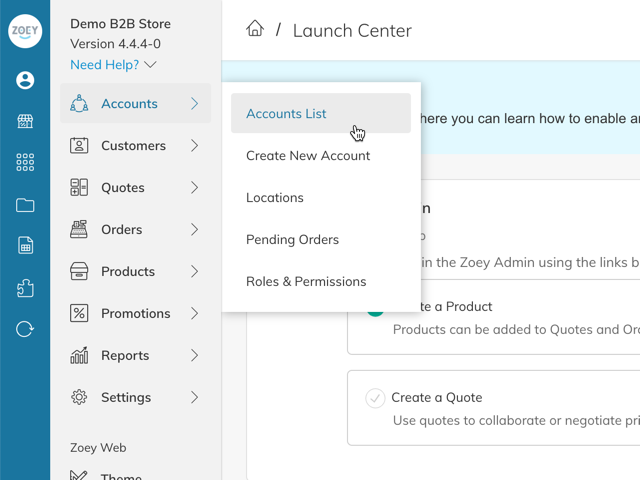The height and width of the screenshot is (480, 640).
Task: Click the folder icon in left rail
Action: point(25,205)
